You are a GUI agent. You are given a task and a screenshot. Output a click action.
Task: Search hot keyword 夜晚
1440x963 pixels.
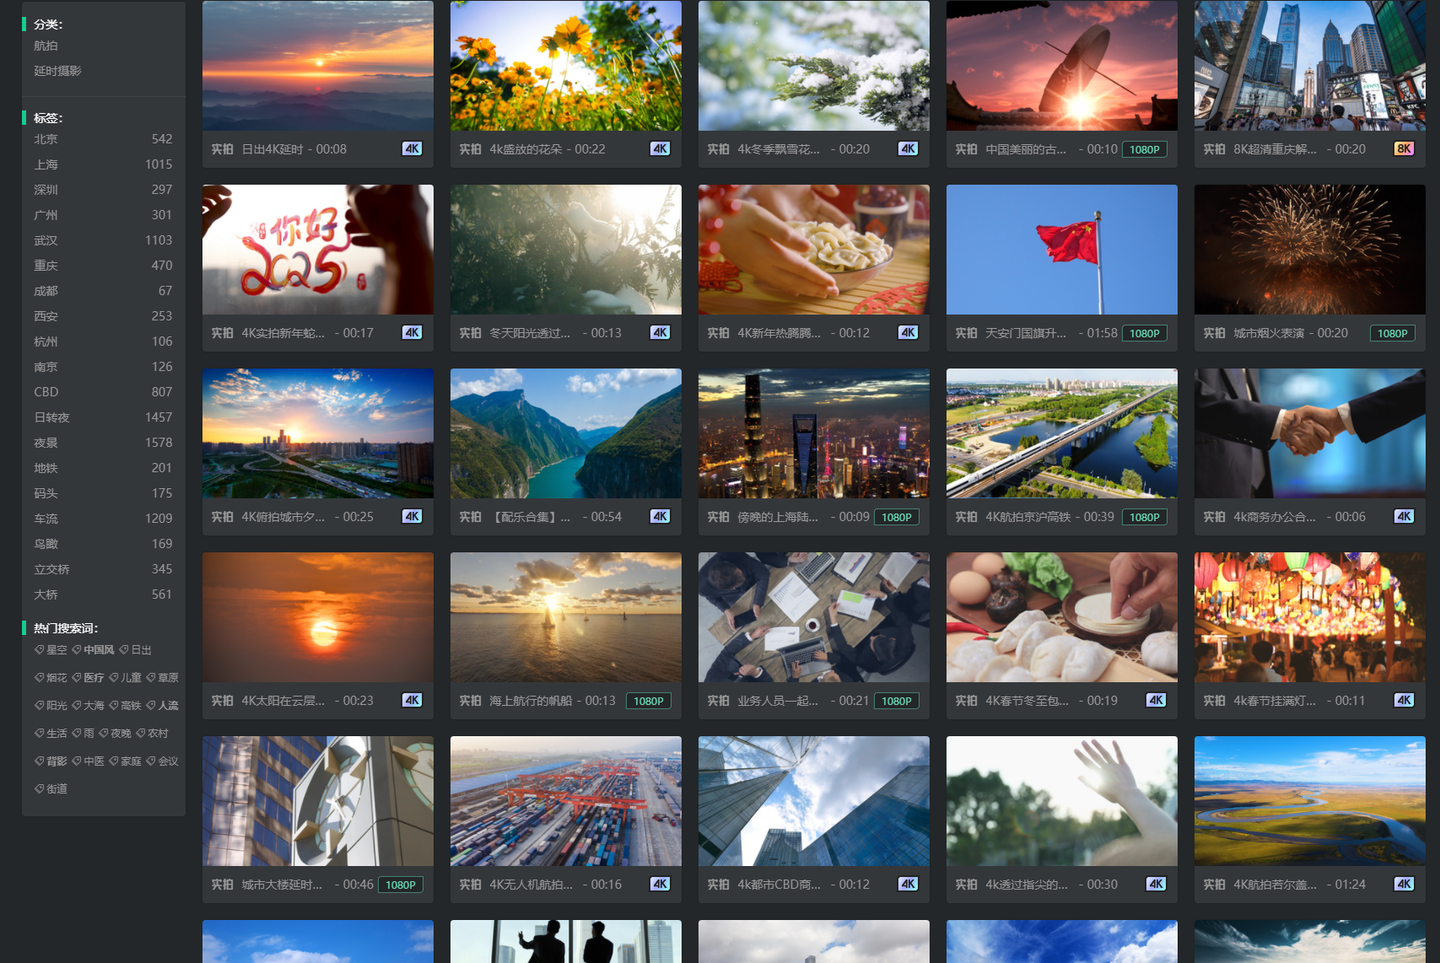pyautogui.click(x=115, y=733)
